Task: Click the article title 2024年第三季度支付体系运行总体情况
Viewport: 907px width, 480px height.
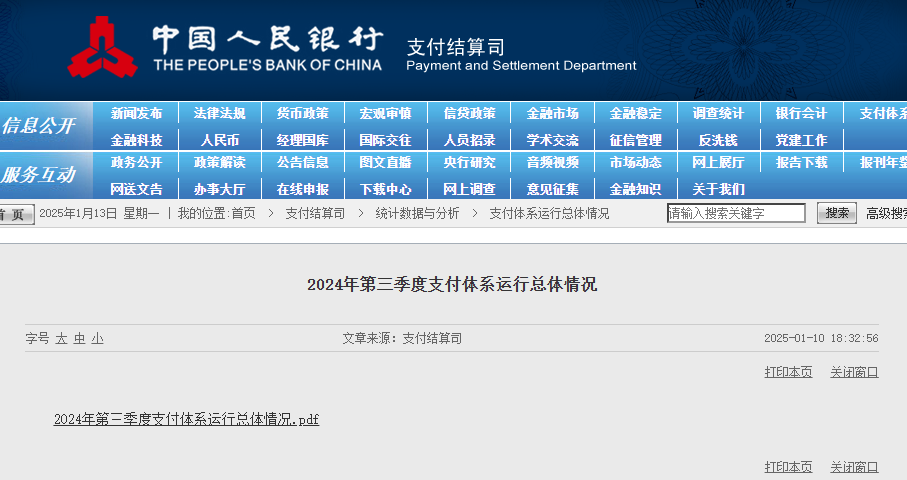Action: coord(452,285)
